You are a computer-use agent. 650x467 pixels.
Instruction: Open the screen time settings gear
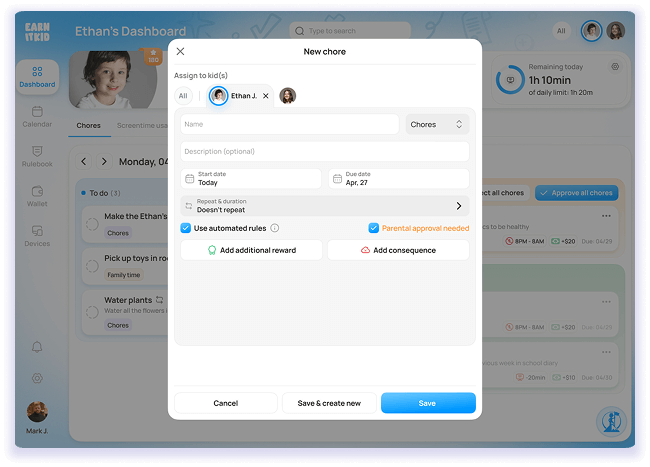pyautogui.click(x=615, y=67)
